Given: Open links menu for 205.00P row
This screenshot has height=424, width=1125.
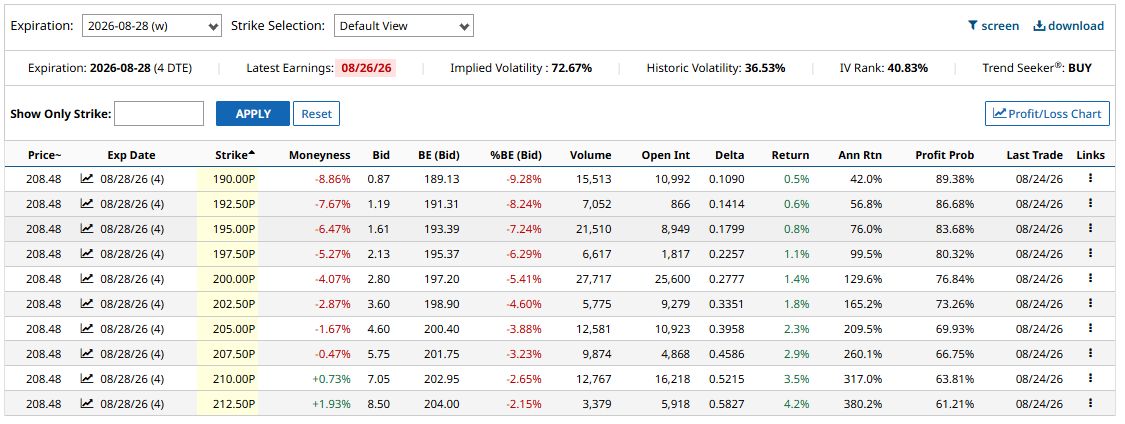Looking at the screenshot, I should (1090, 328).
